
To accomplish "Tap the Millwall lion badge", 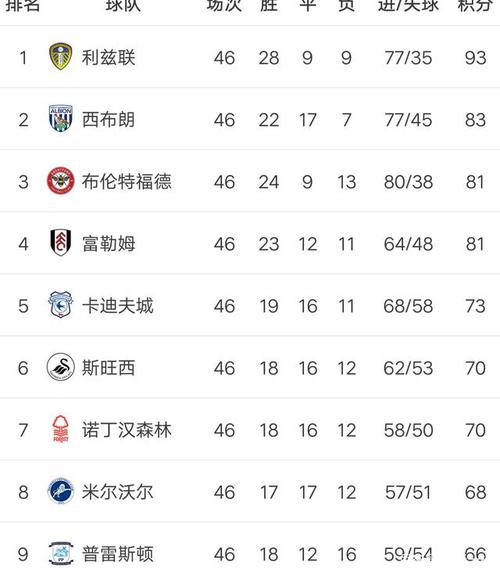I will (61, 491).
